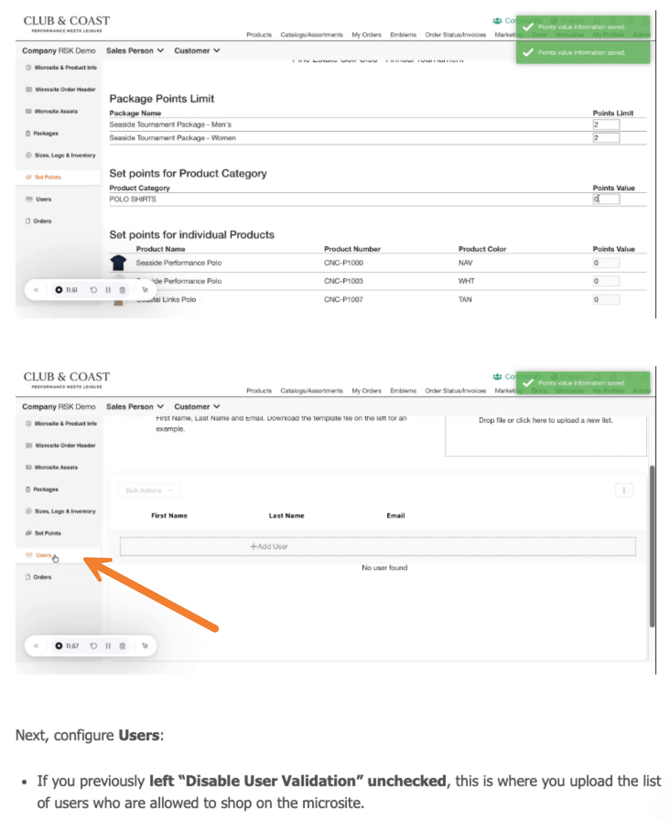
Task: Open the Emblems menu in the lower screenshot
Action: 403,391
